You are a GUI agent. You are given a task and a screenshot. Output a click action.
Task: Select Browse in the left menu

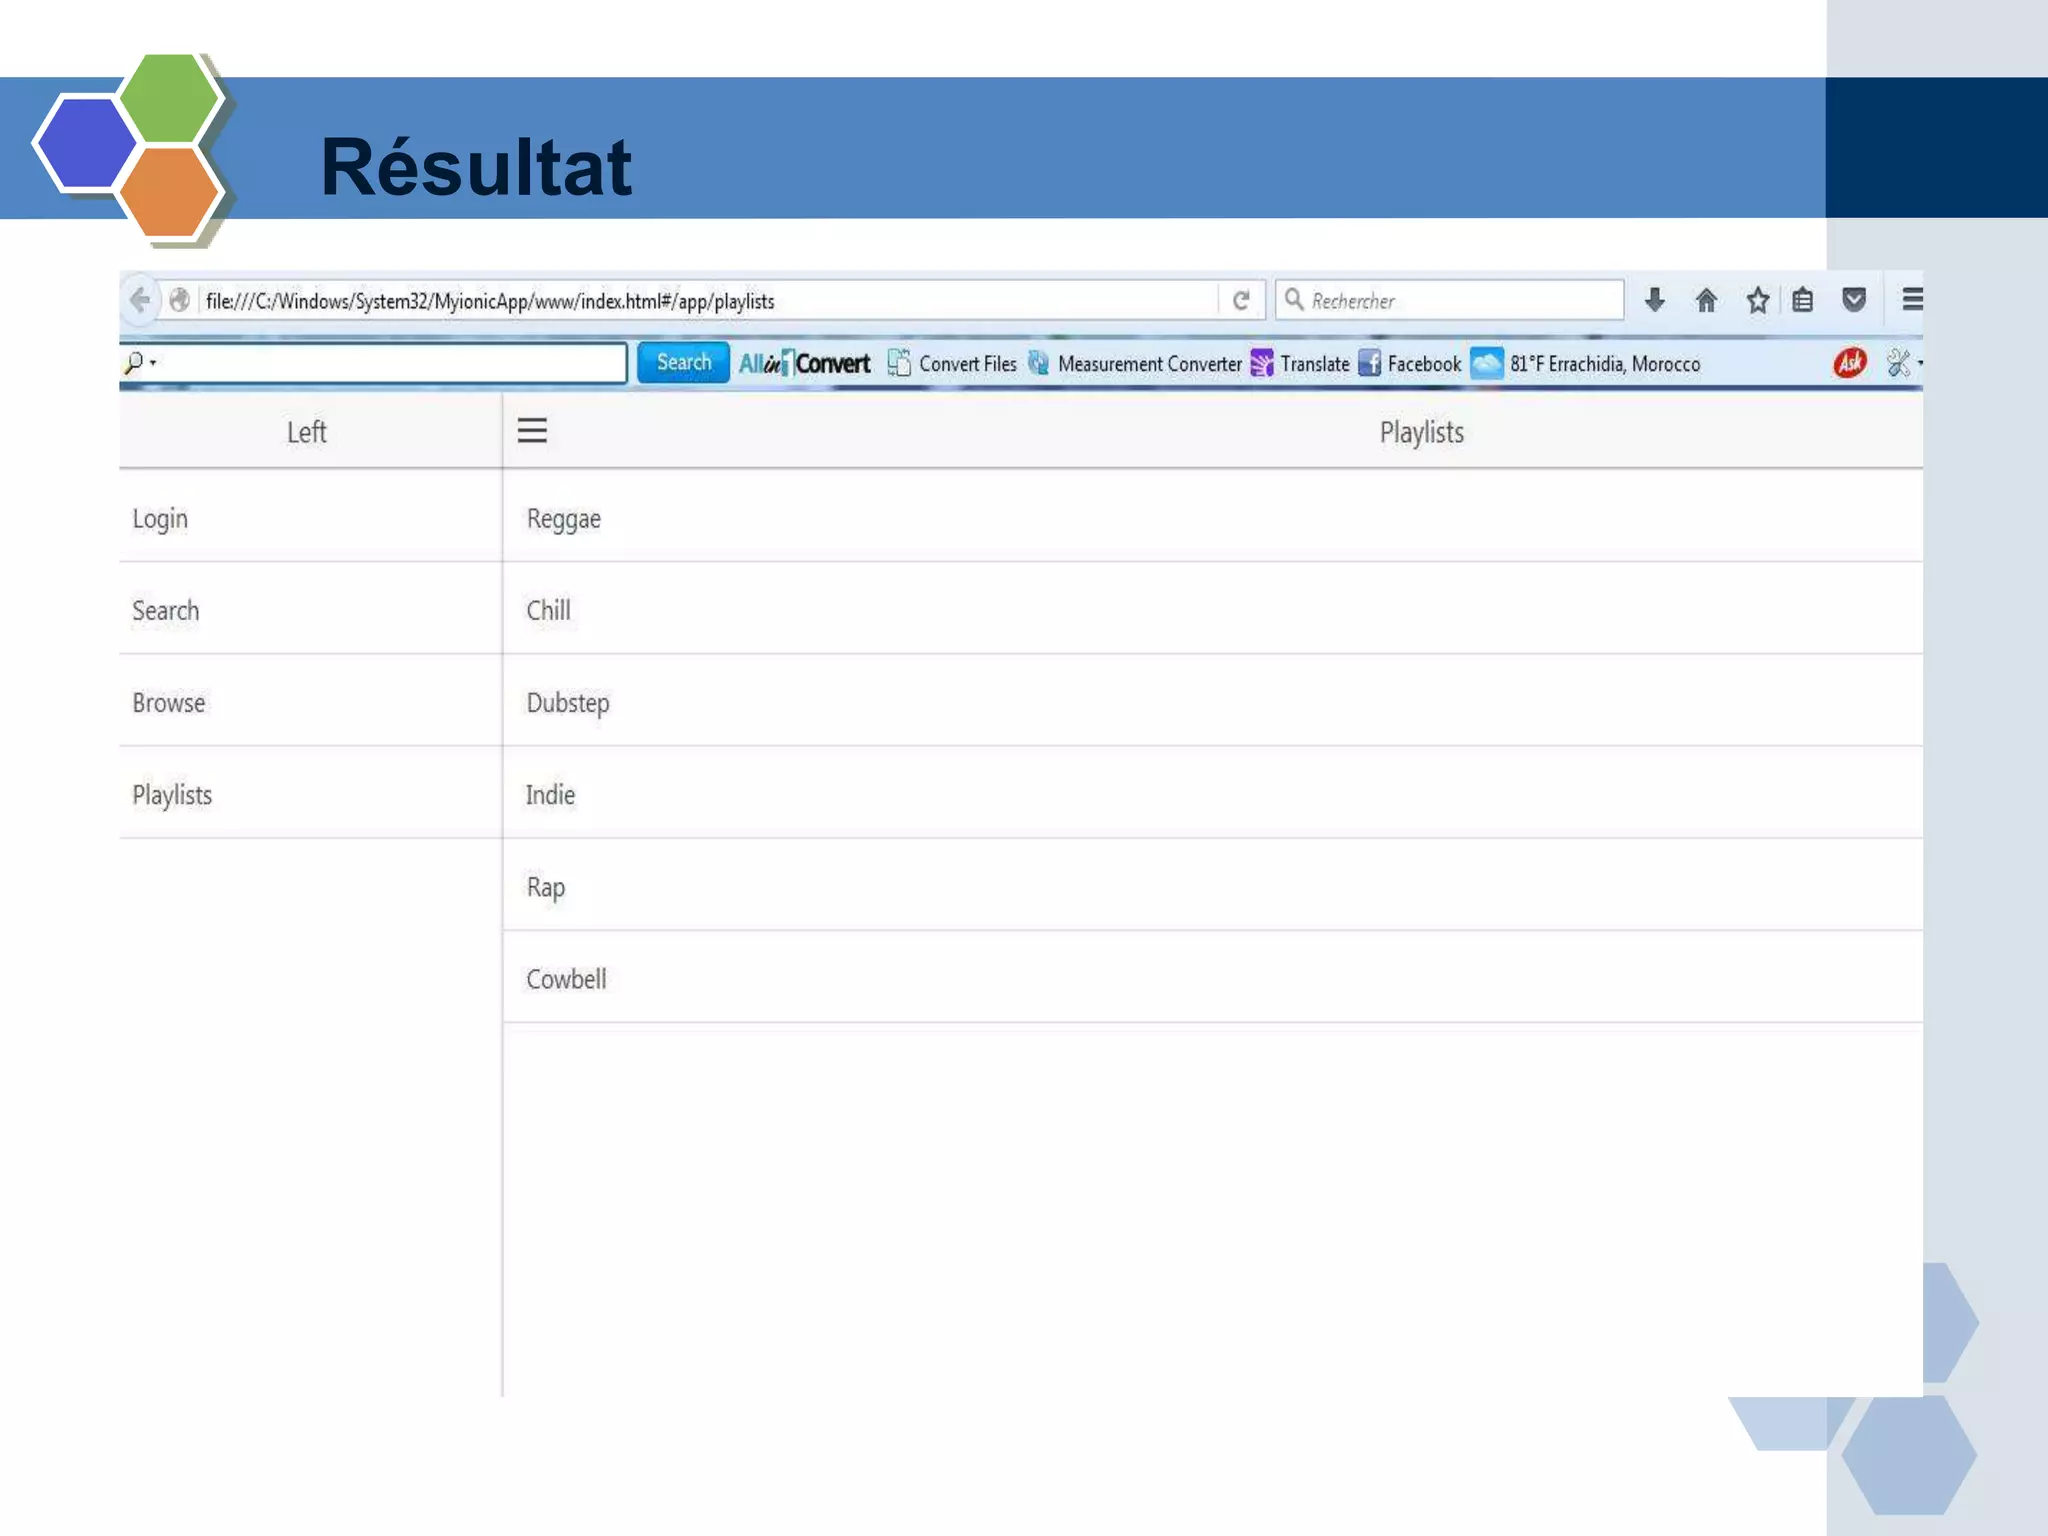point(168,703)
